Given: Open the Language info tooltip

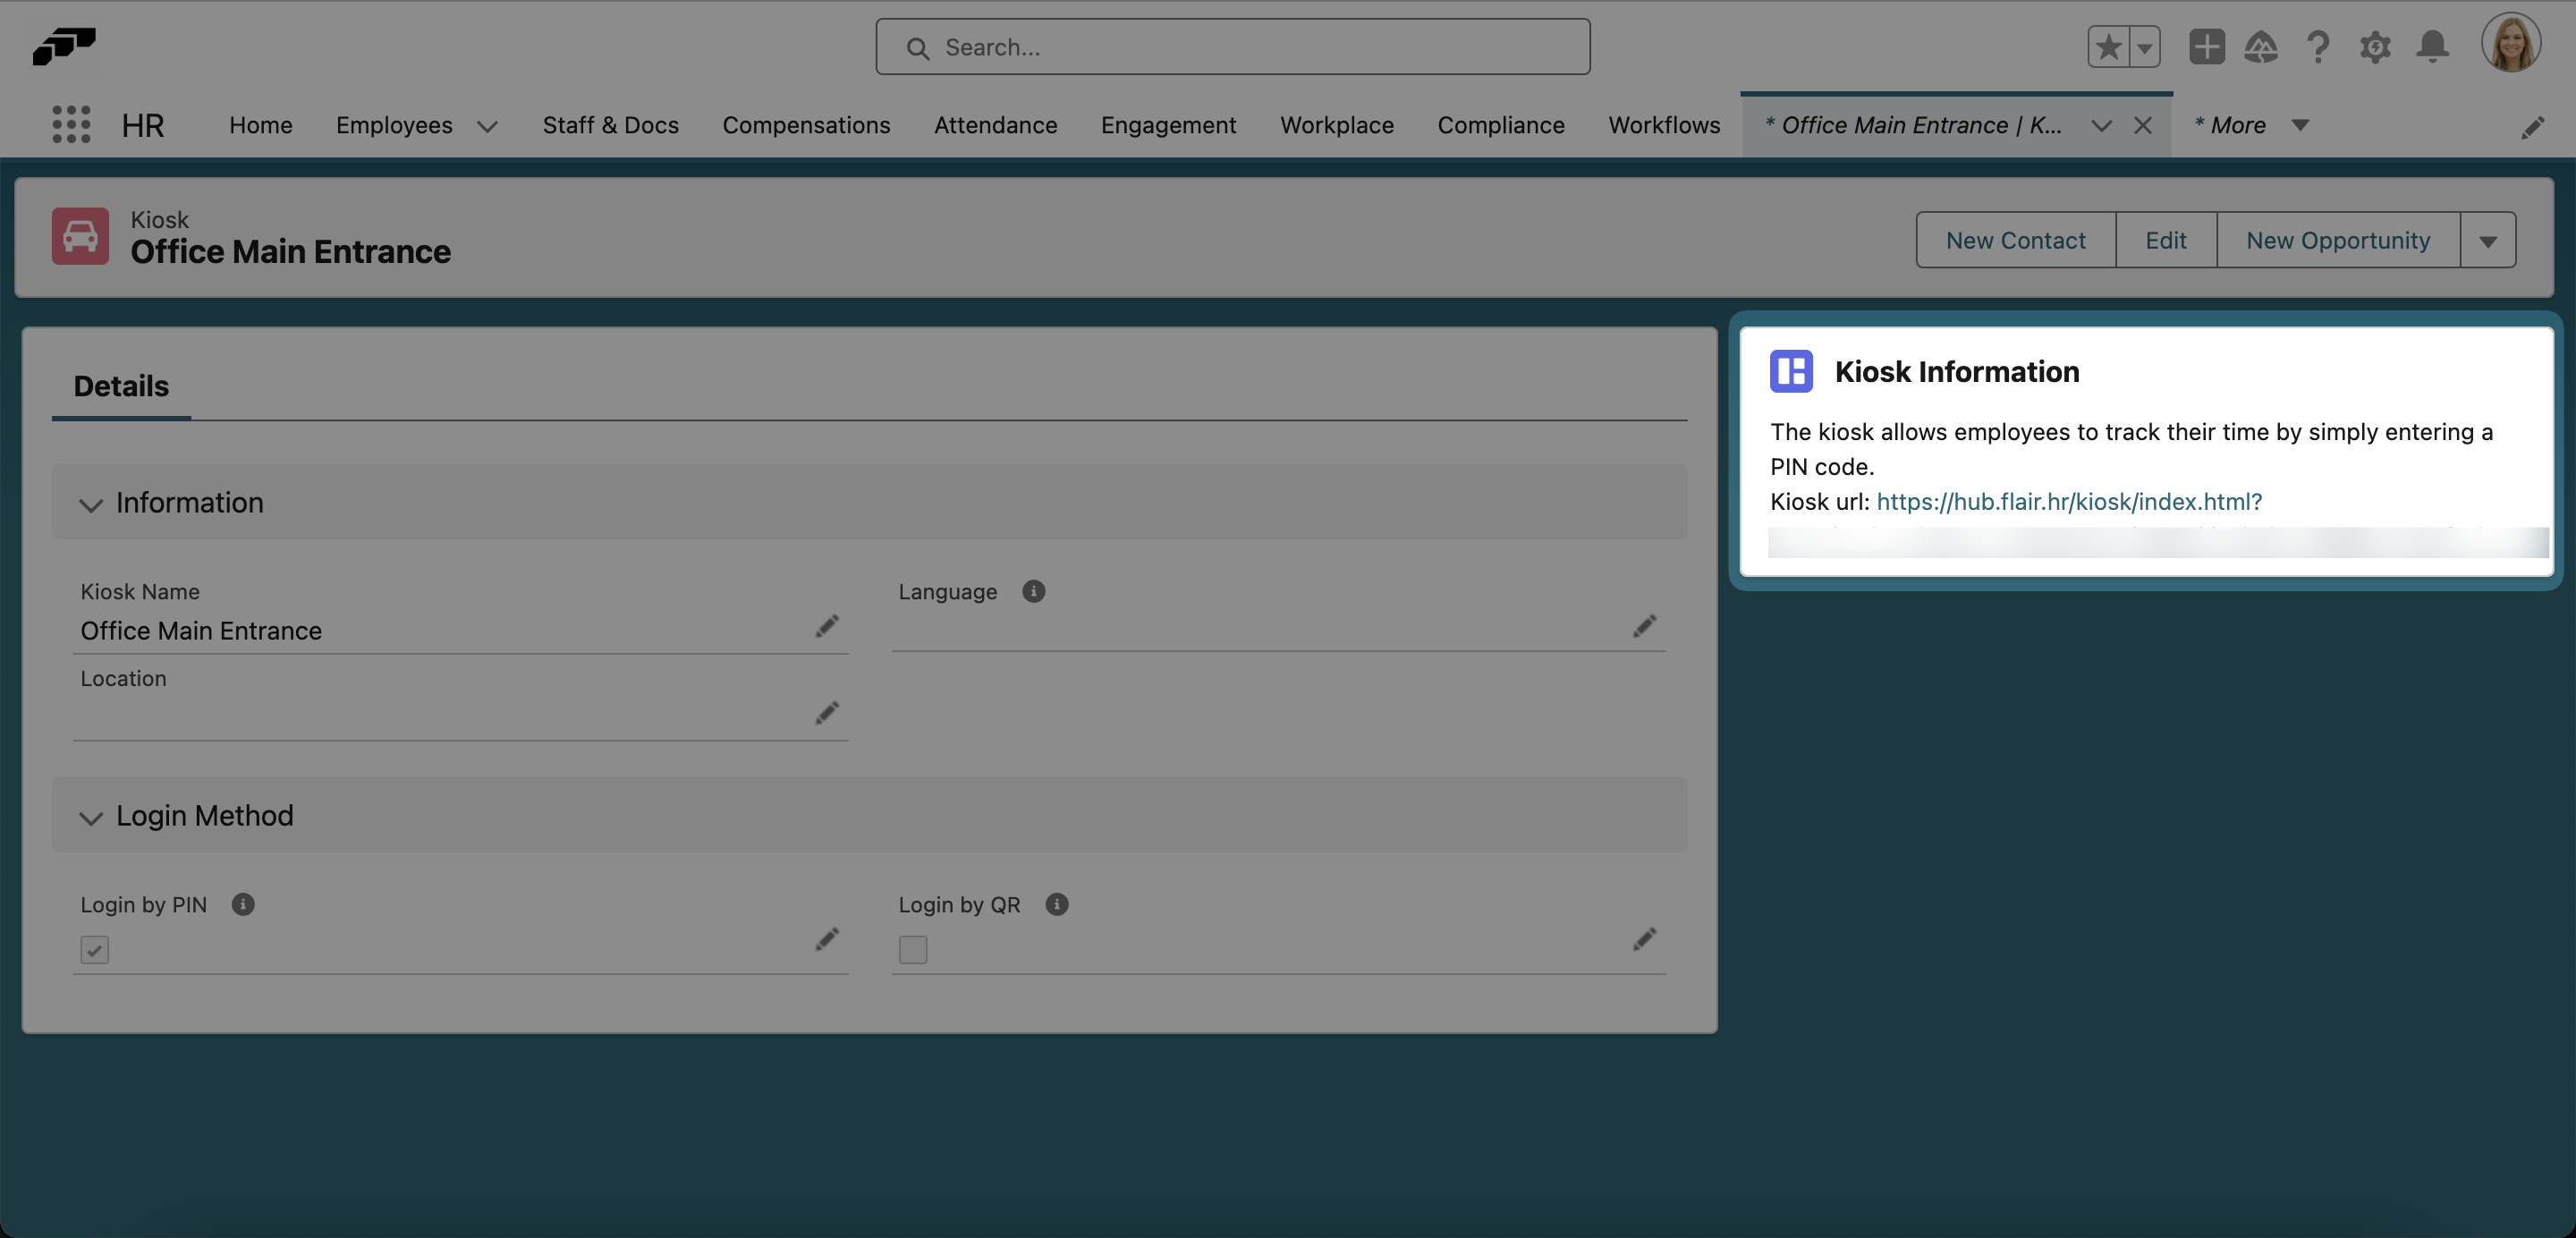Looking at the screenshot, I should (x=1033, y=591).
